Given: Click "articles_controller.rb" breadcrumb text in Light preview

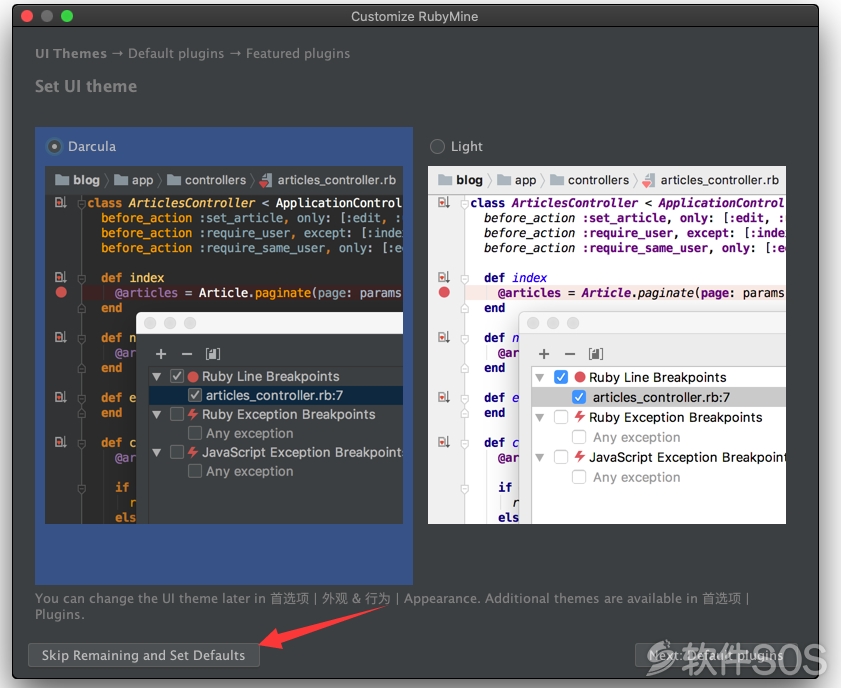Looking at the screenshot, I should 720,180.
